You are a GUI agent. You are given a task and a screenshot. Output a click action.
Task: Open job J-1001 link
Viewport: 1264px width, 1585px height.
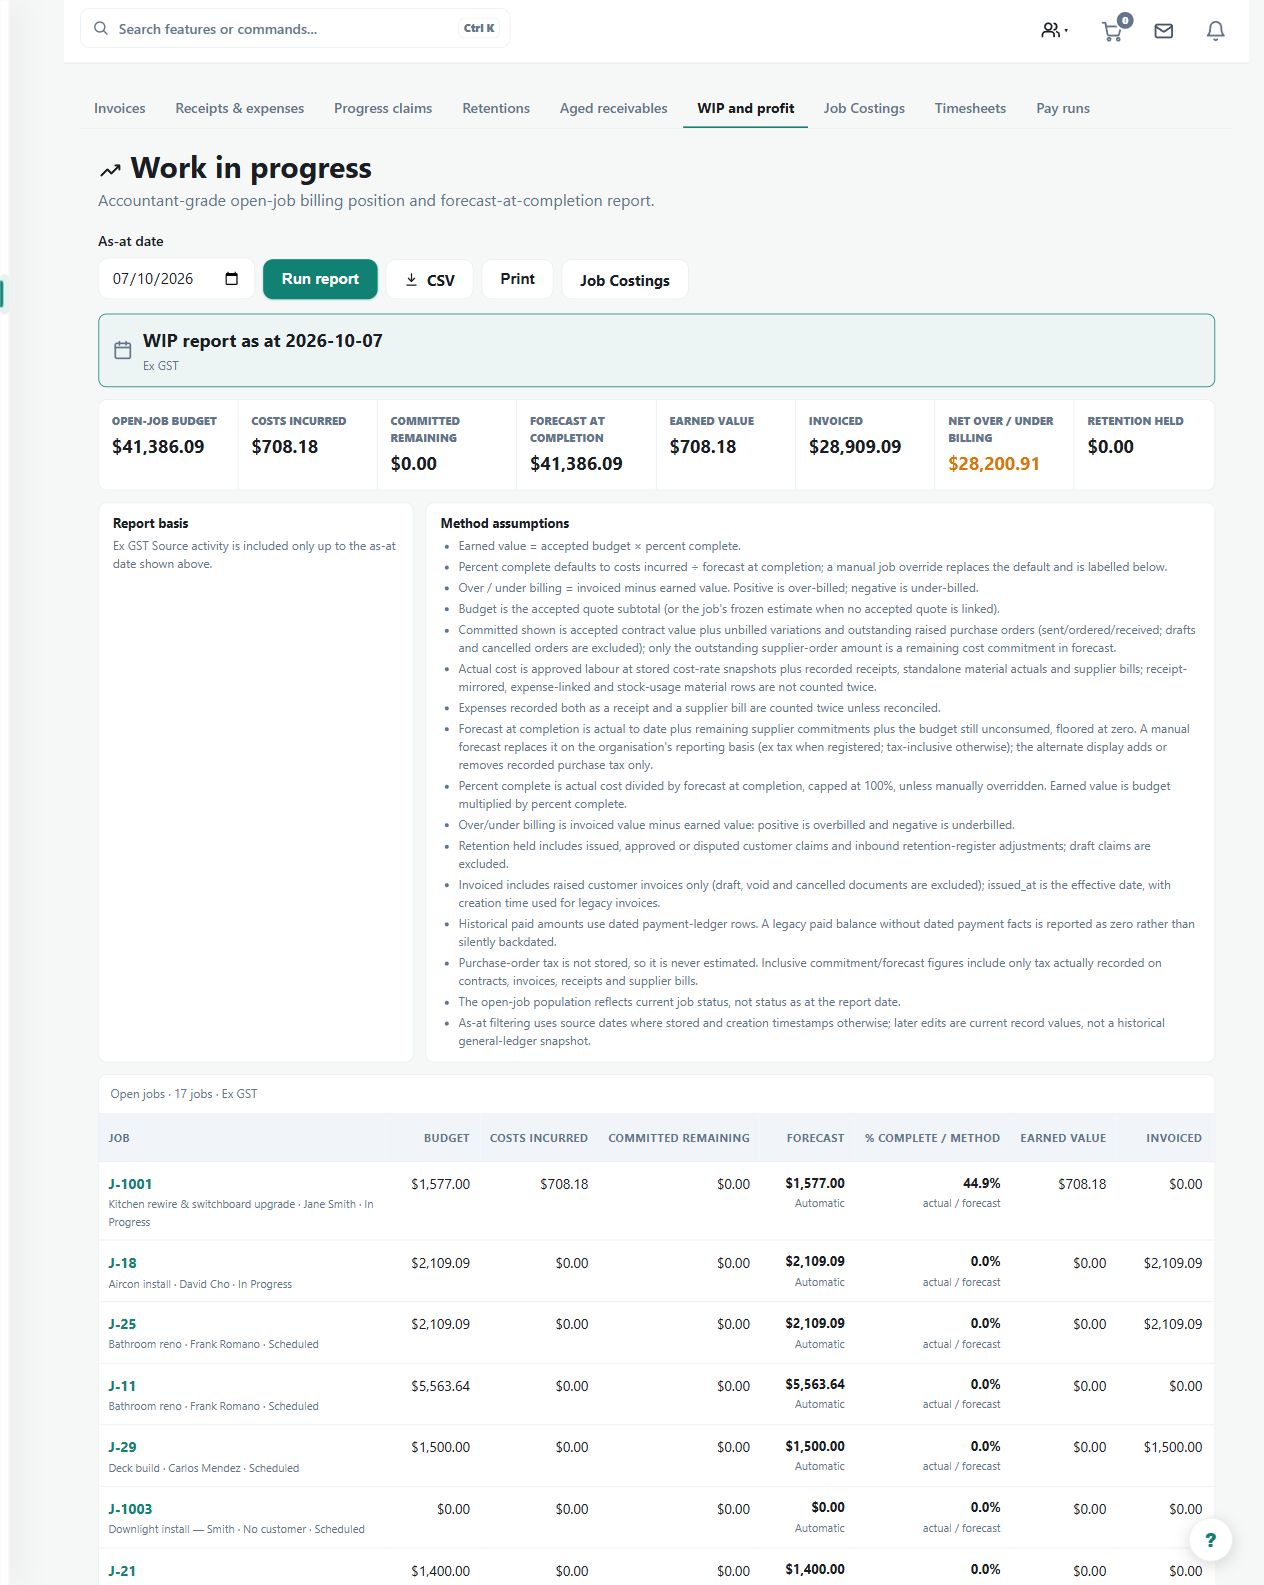[130, 1184]
